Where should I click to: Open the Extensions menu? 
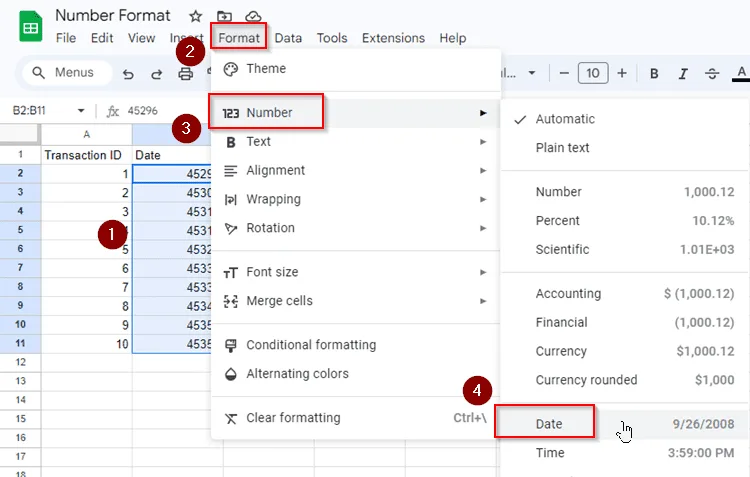393,38
